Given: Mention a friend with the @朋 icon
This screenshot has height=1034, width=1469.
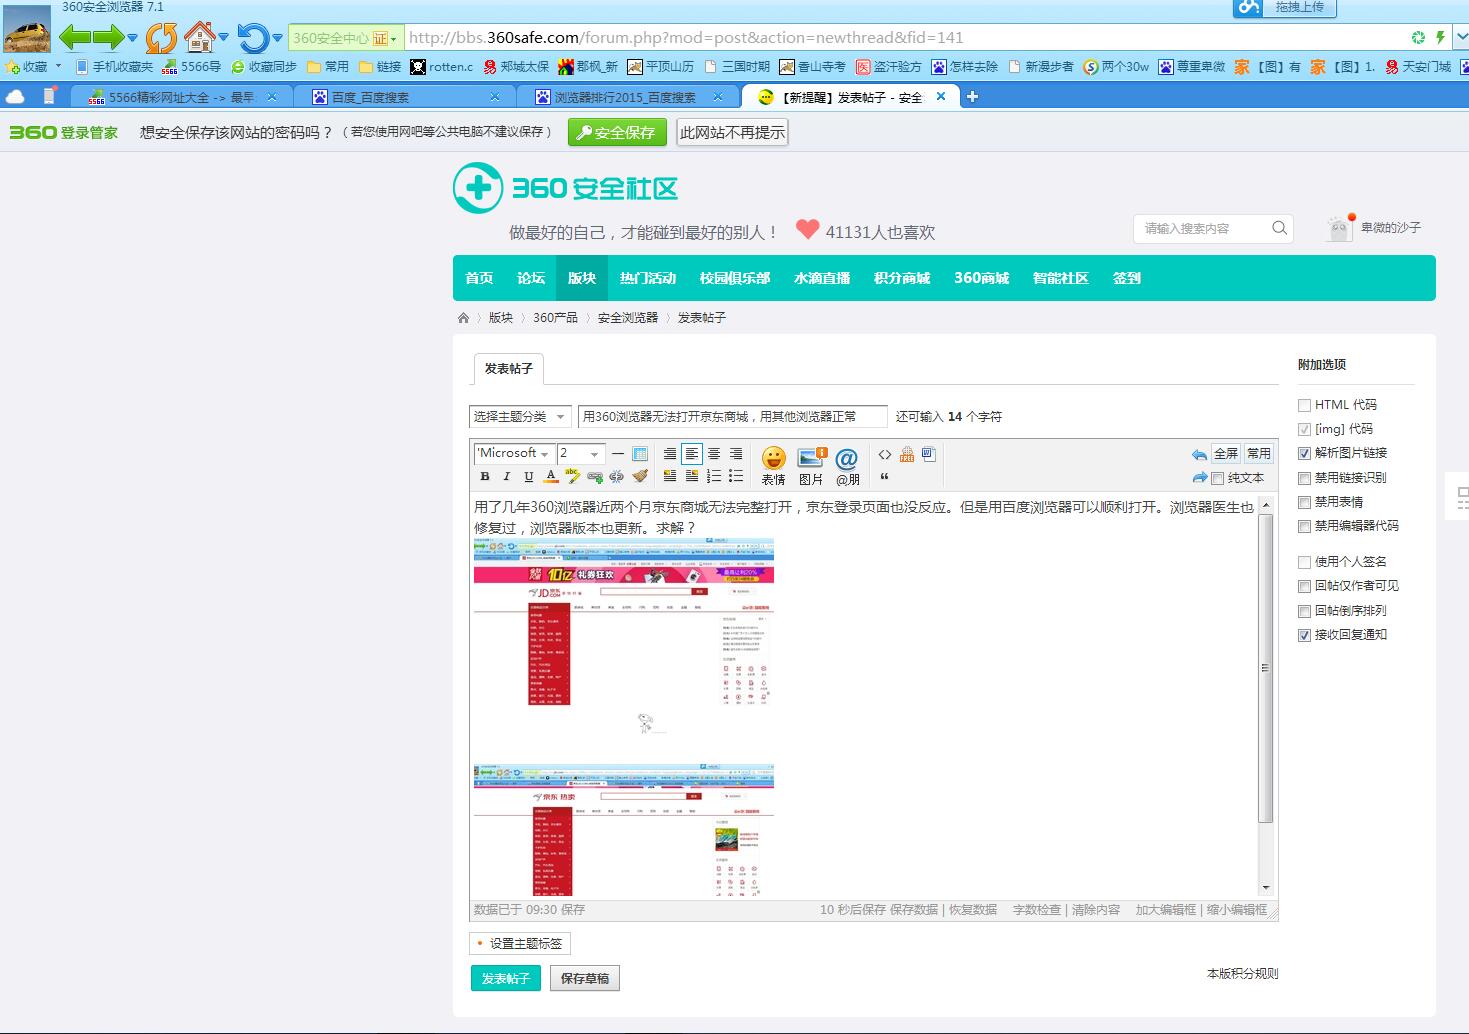Looking at the screenshot, I should click(847, 466).
